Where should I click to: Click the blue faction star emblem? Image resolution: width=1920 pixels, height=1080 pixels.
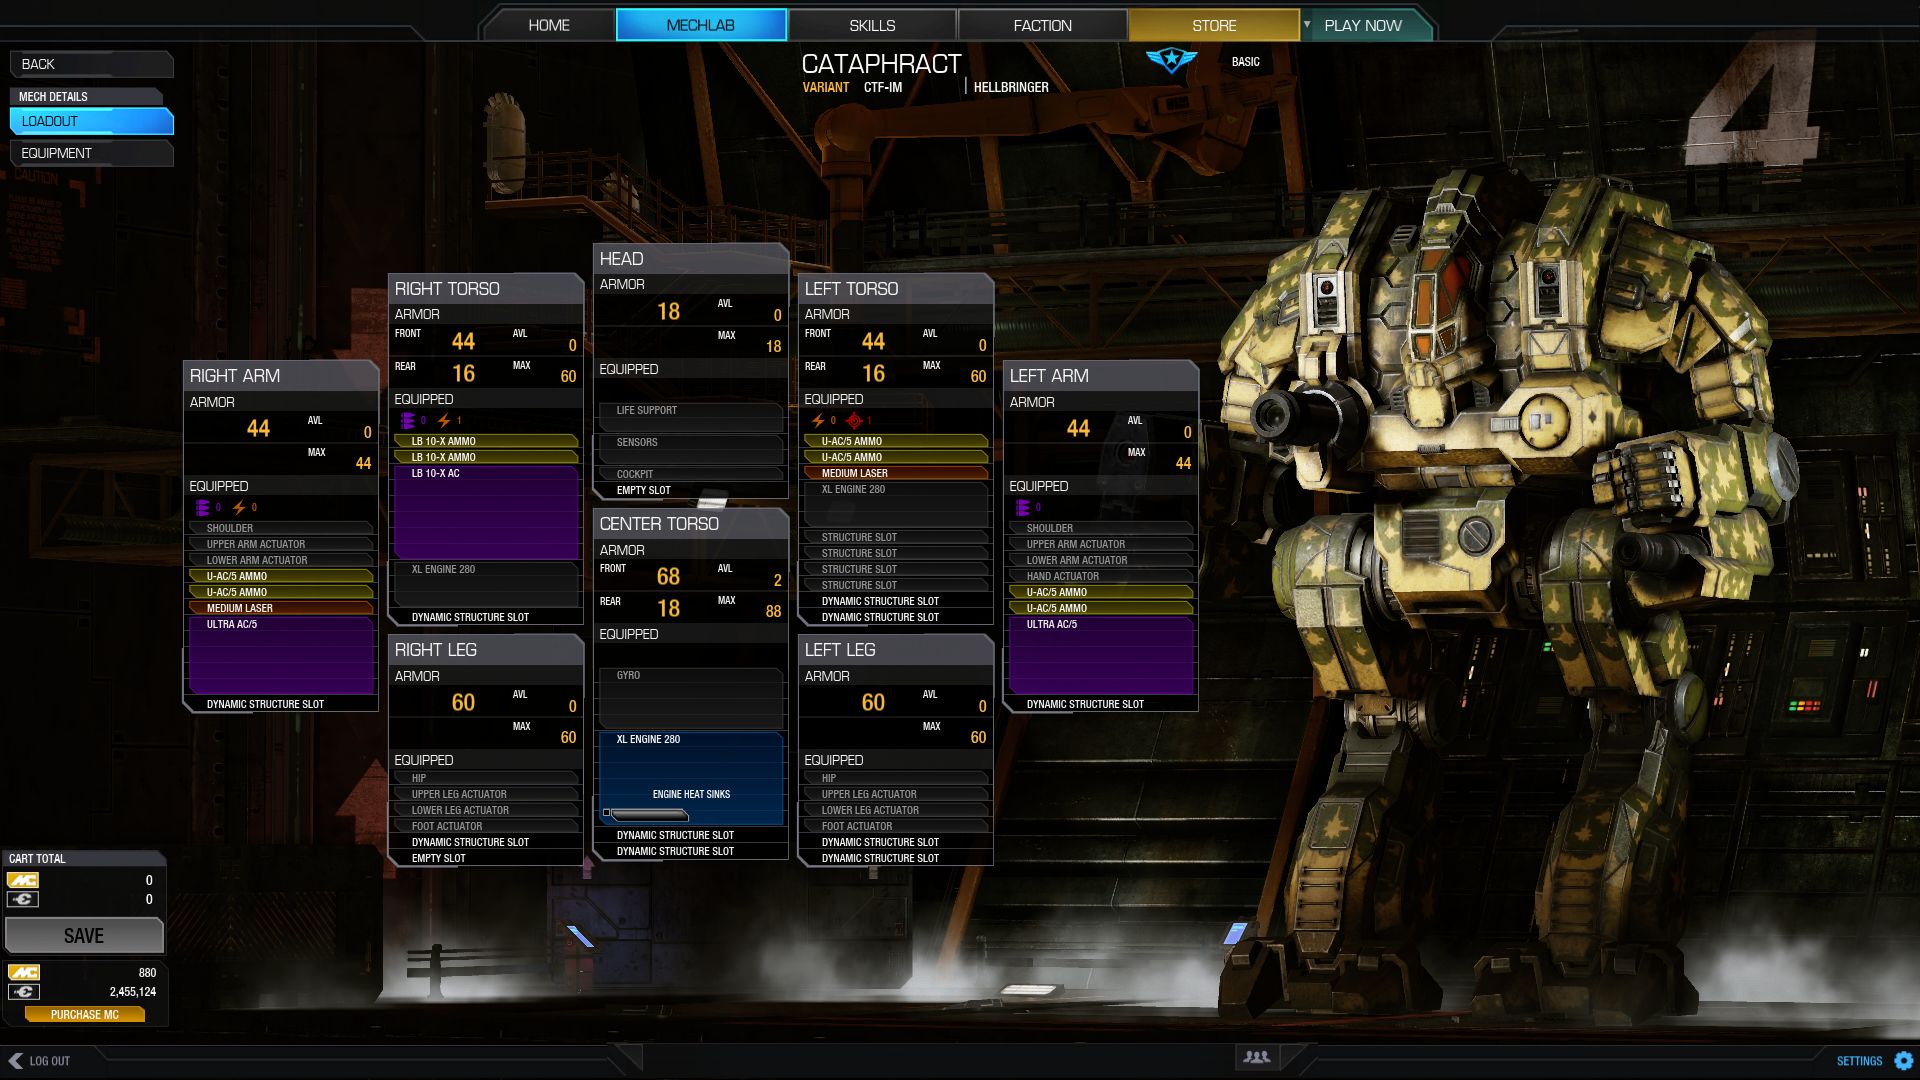1171,60
